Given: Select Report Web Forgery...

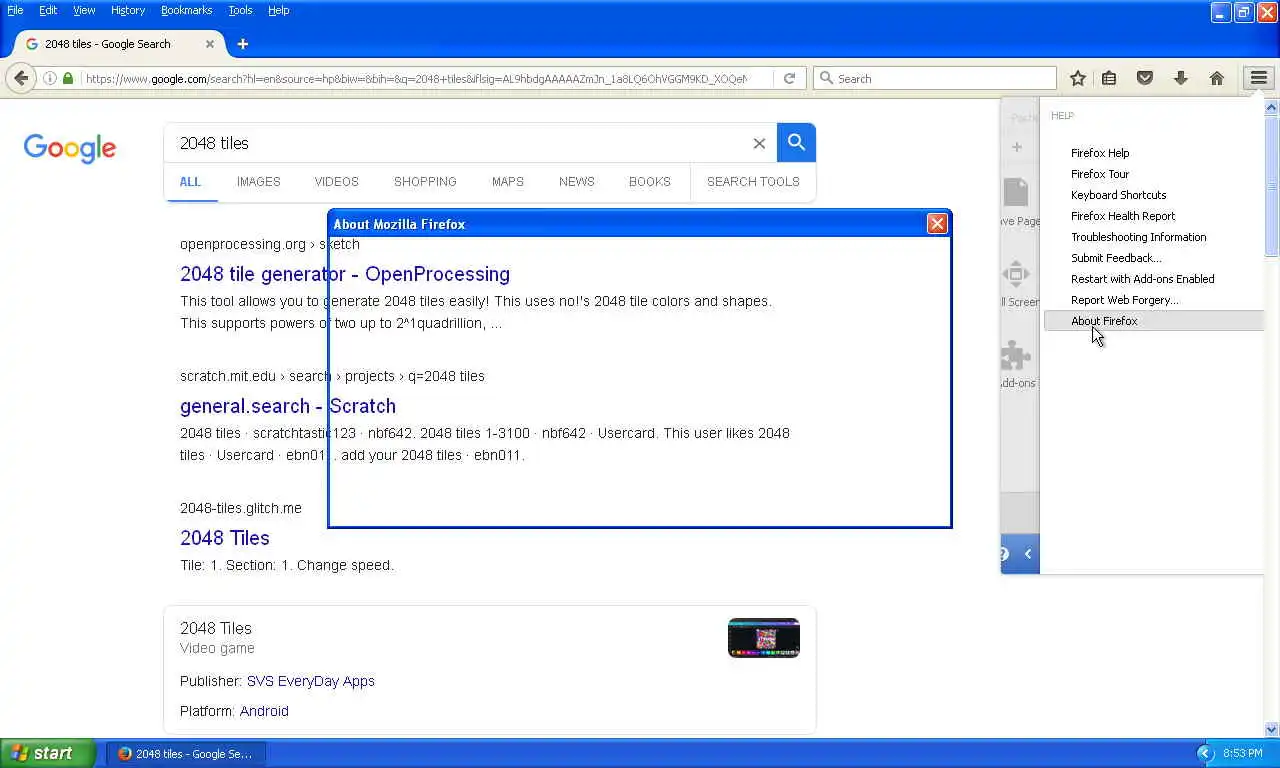Looking at the screenshot, I should (x=1154, y=300).
